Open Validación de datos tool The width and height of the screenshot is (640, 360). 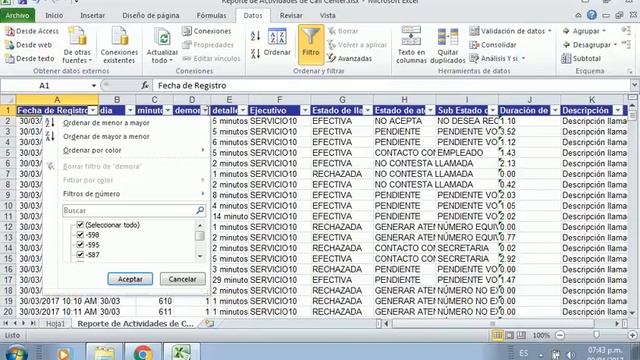pyautogui.click(x=511, y=31)
